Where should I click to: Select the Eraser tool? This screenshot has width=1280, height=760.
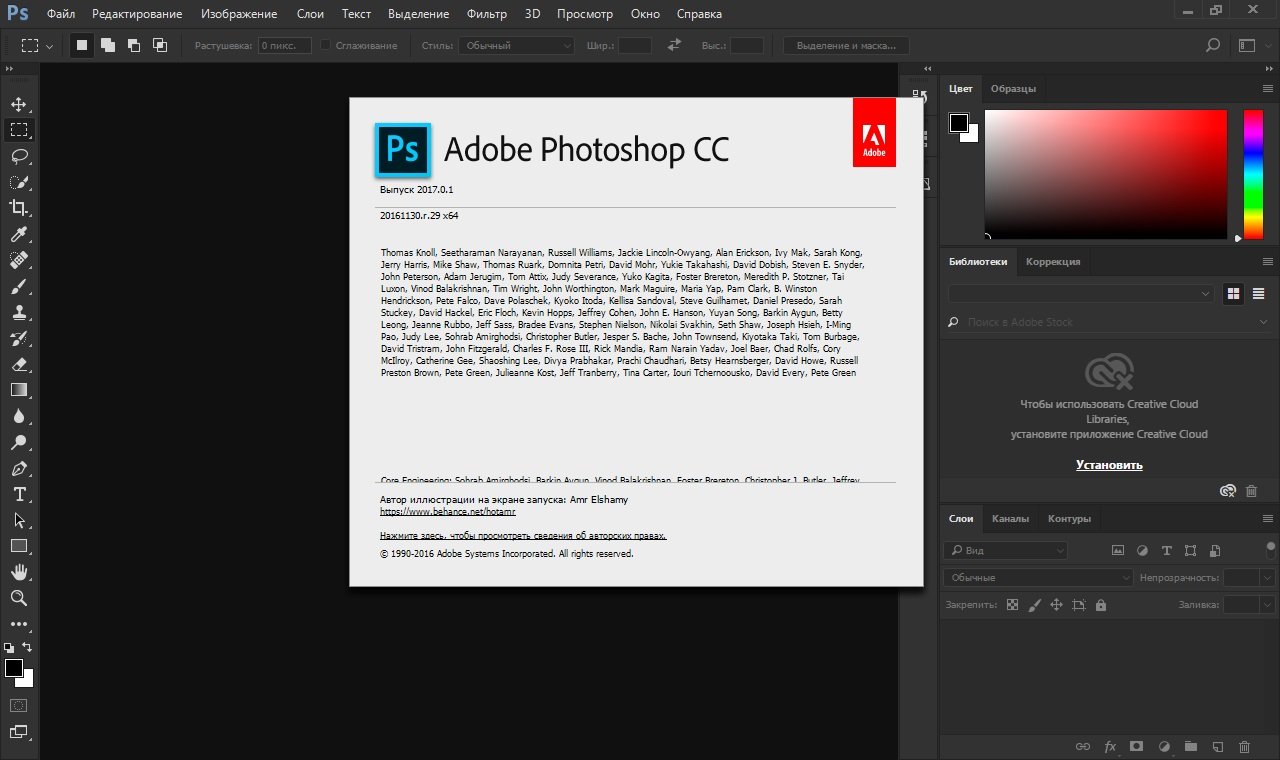tap(19, 365)
